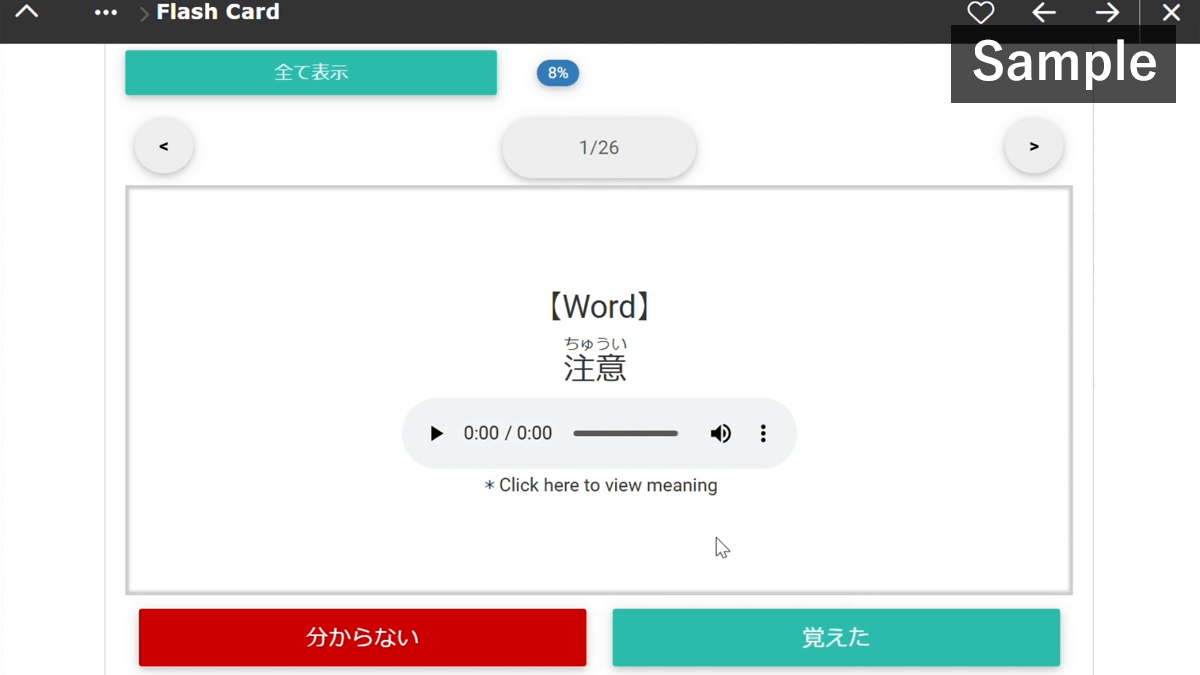Open the three-dot menu in the top bar
The height and width of the screenshot is (675, 1200).
pyautogui.click(x=105, y=13)
